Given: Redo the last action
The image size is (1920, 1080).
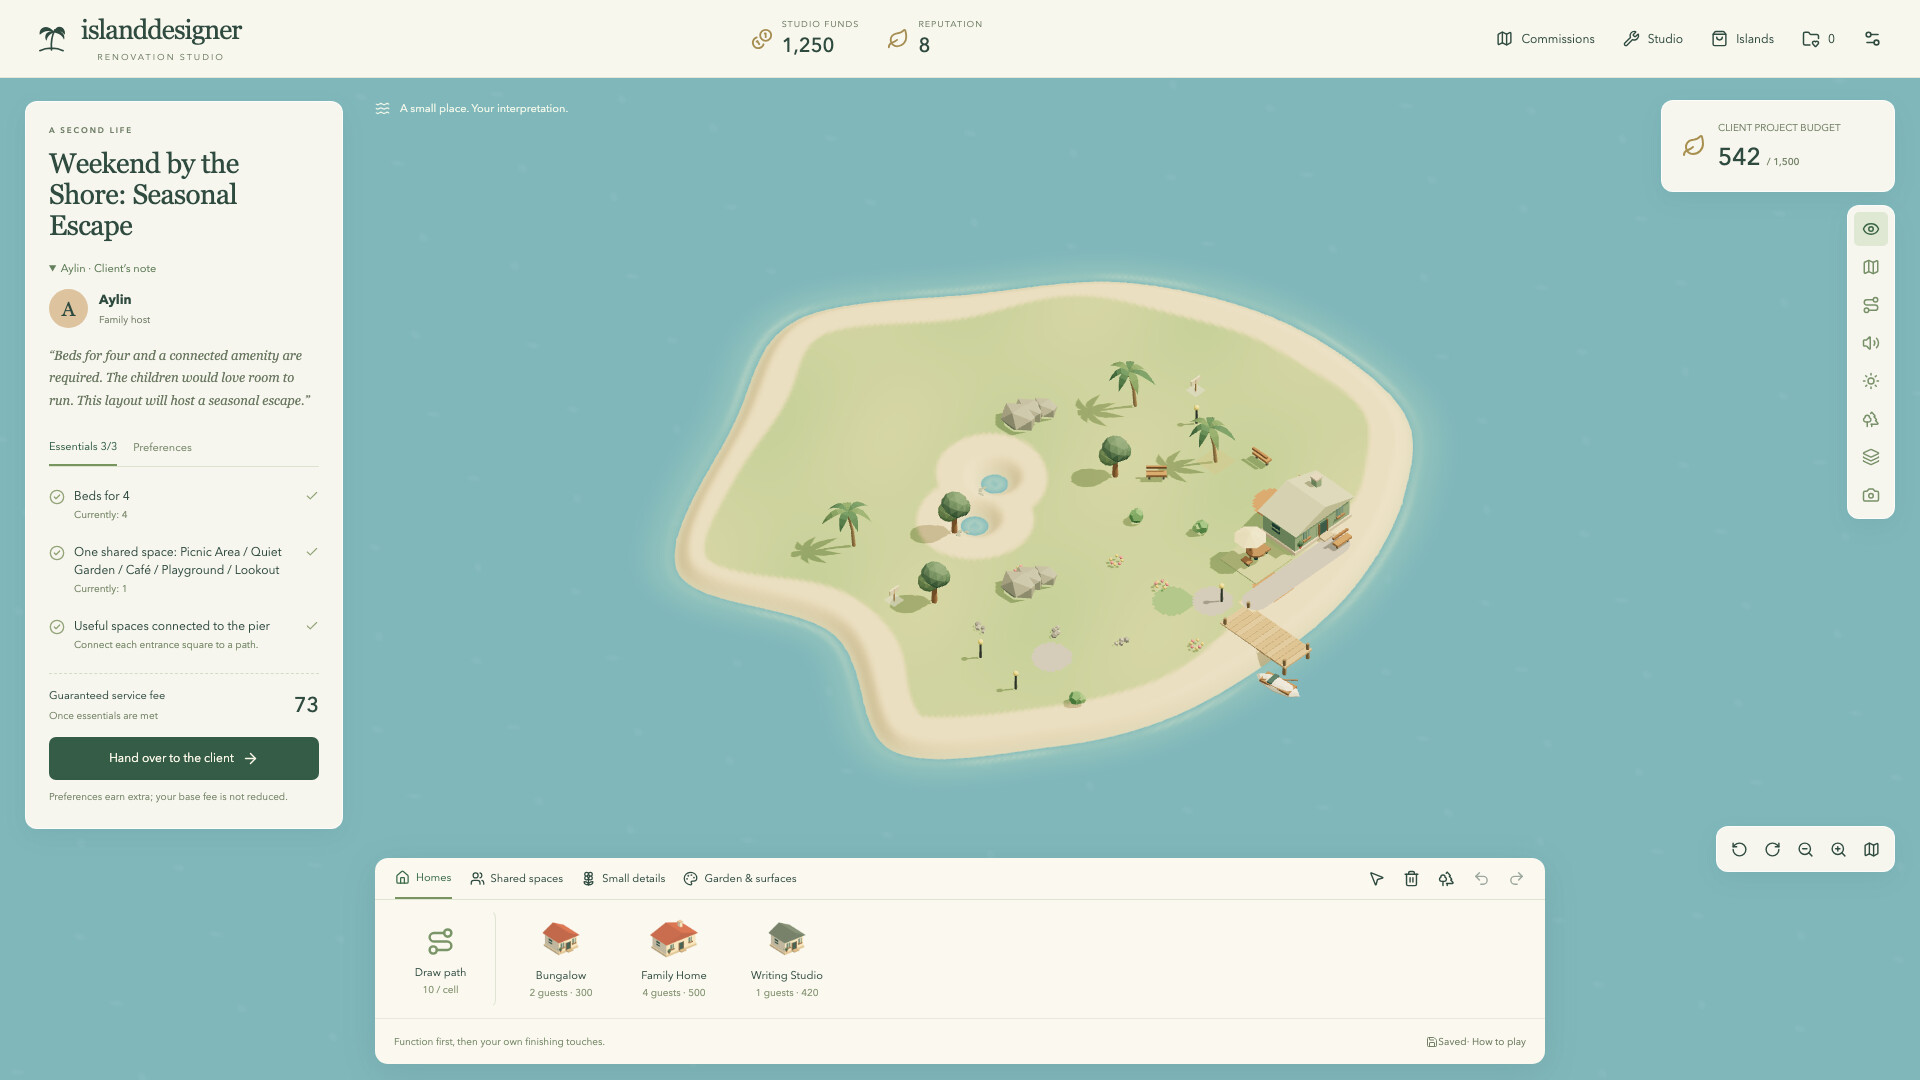Looking at the screenshot, I should tap(1516, 878).
